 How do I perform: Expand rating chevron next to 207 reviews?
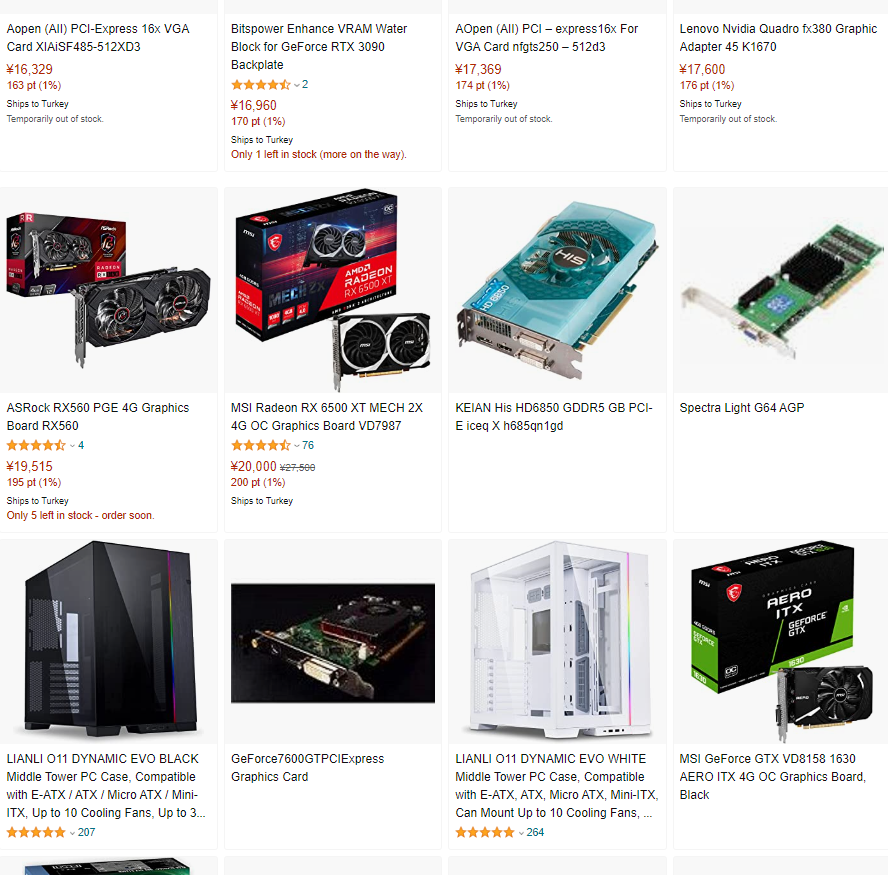coord(72,833)
